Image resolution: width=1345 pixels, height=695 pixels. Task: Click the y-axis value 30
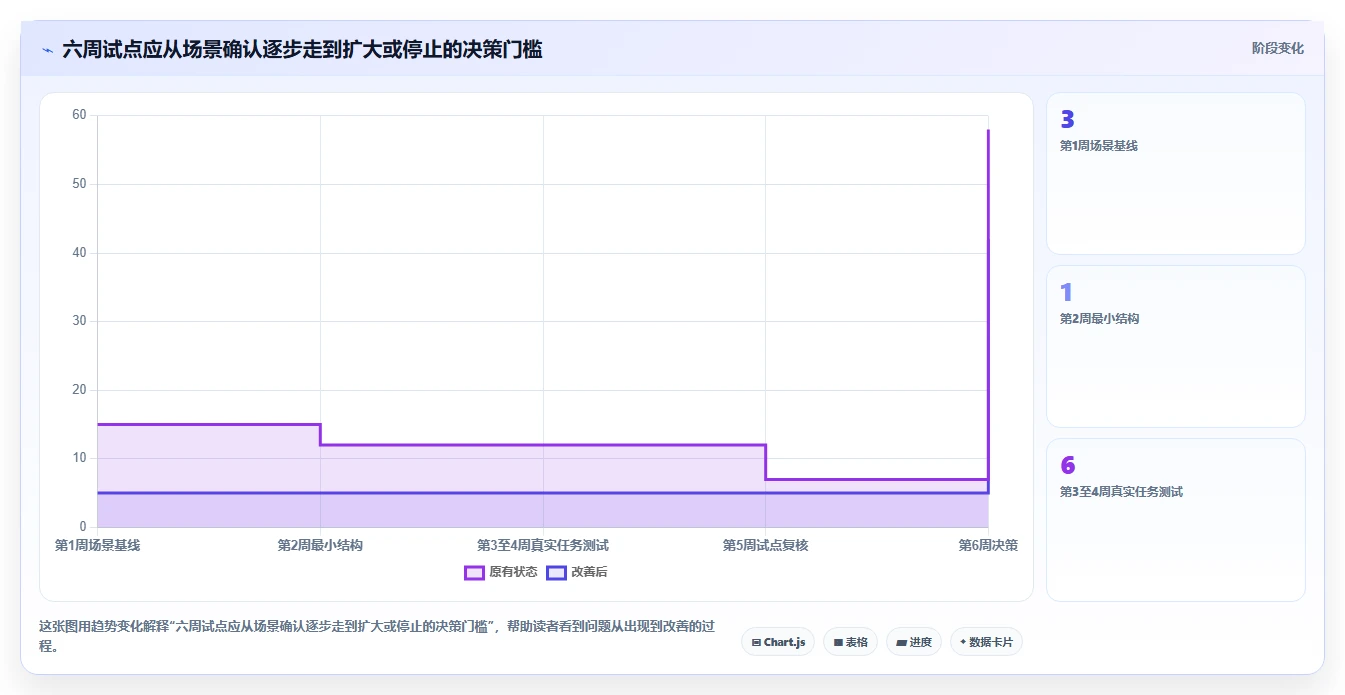(x=80, y=321)
